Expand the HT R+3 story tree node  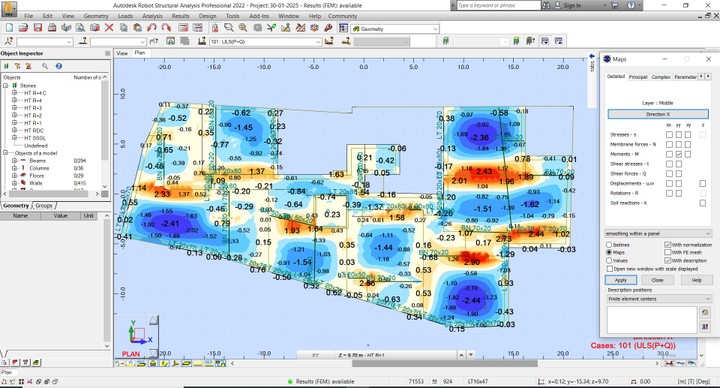point(14,108)
